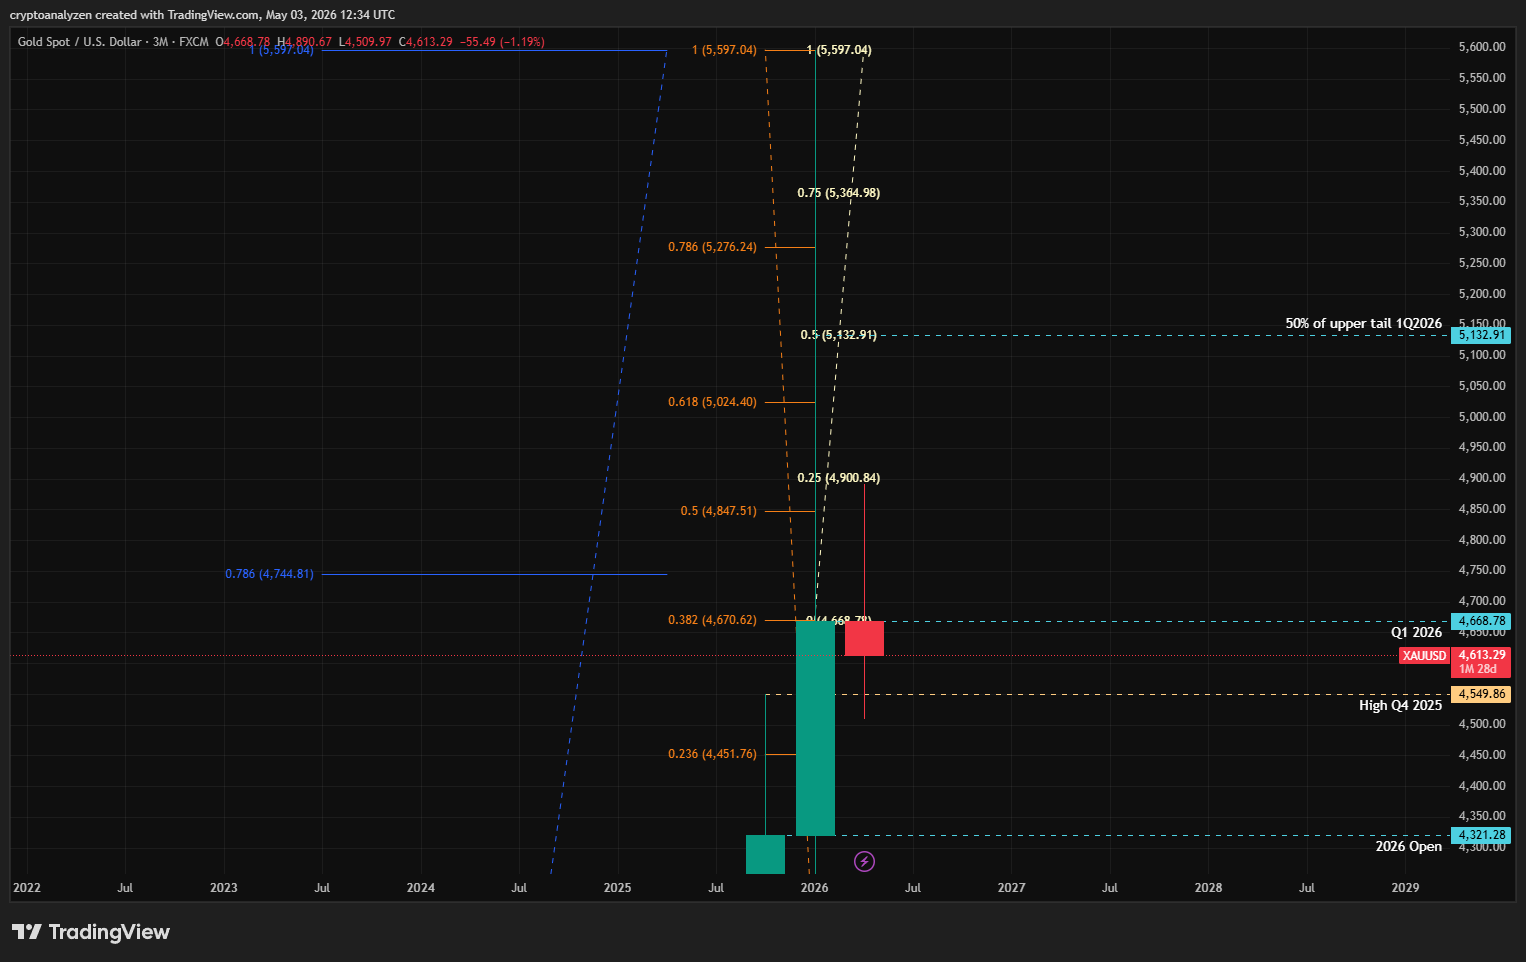This screenshot has height=962, width=1526.
Task: Click the 5,600.00 price scale value
Action: click(x=1482, y=47)
